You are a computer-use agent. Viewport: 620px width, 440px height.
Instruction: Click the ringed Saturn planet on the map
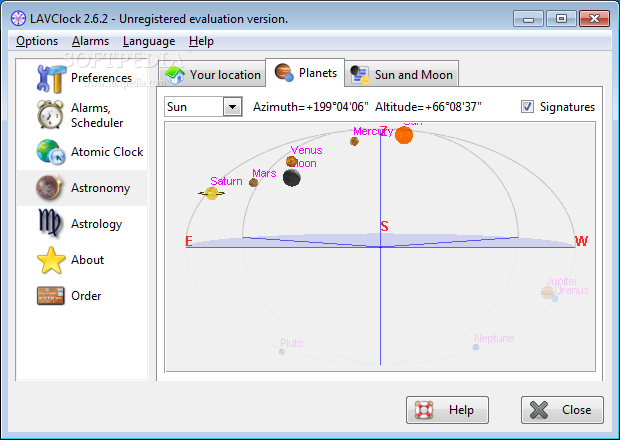click(x=212, y=193)
